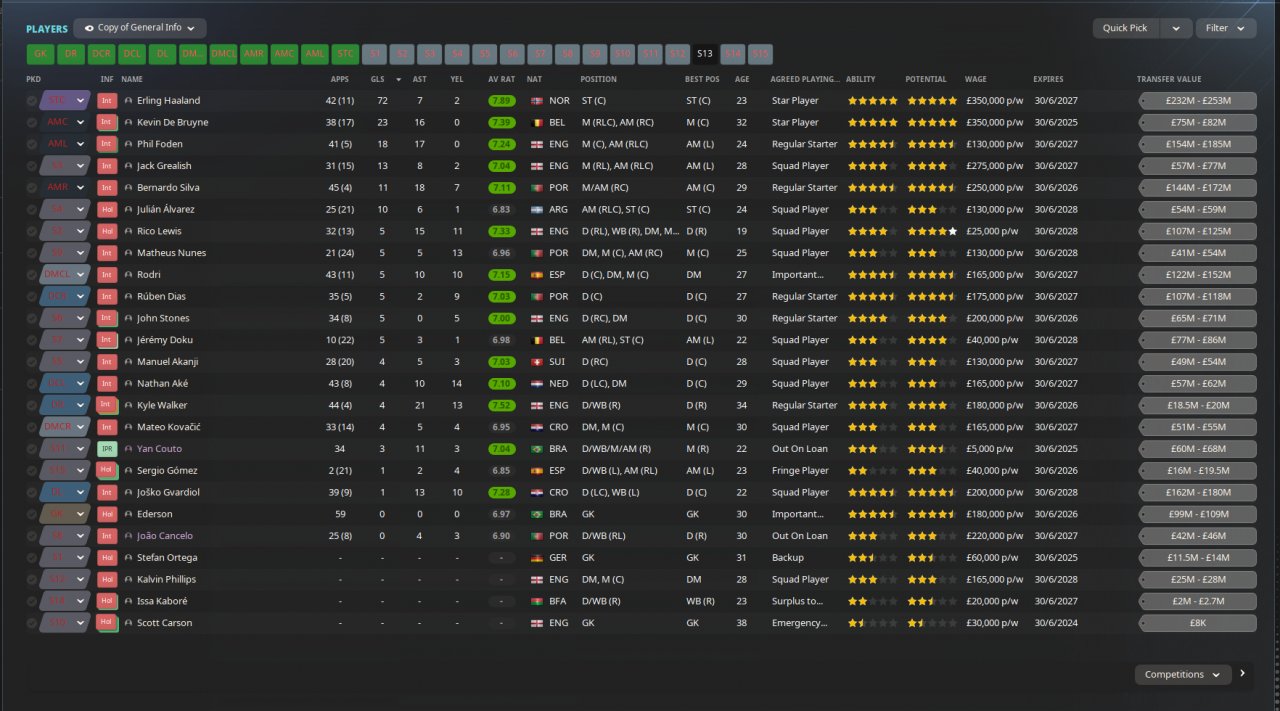Tick the selection circle for Nathan Aké
Image resolution: width=1280 pixels, height=711 pixels.
pos(32,384)
